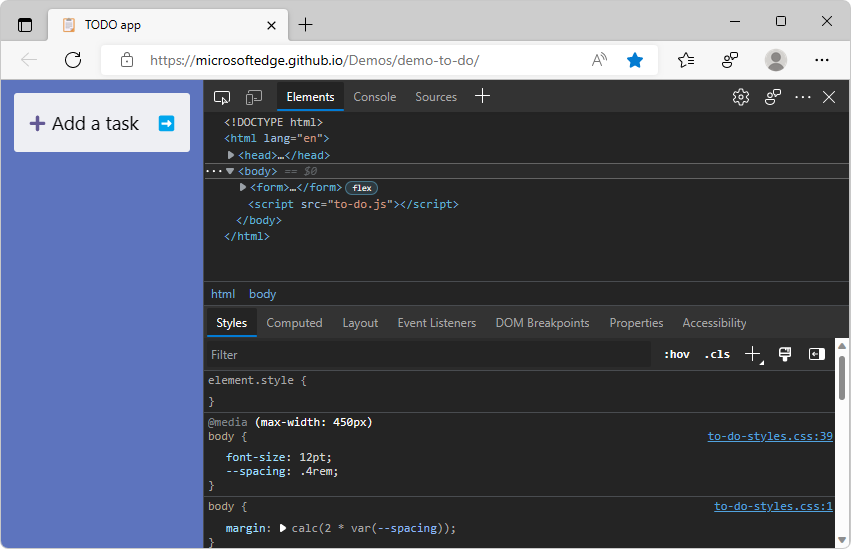Click the styles Filter input
This screenshot has height=549, width=851.
[x=429, y=355]
